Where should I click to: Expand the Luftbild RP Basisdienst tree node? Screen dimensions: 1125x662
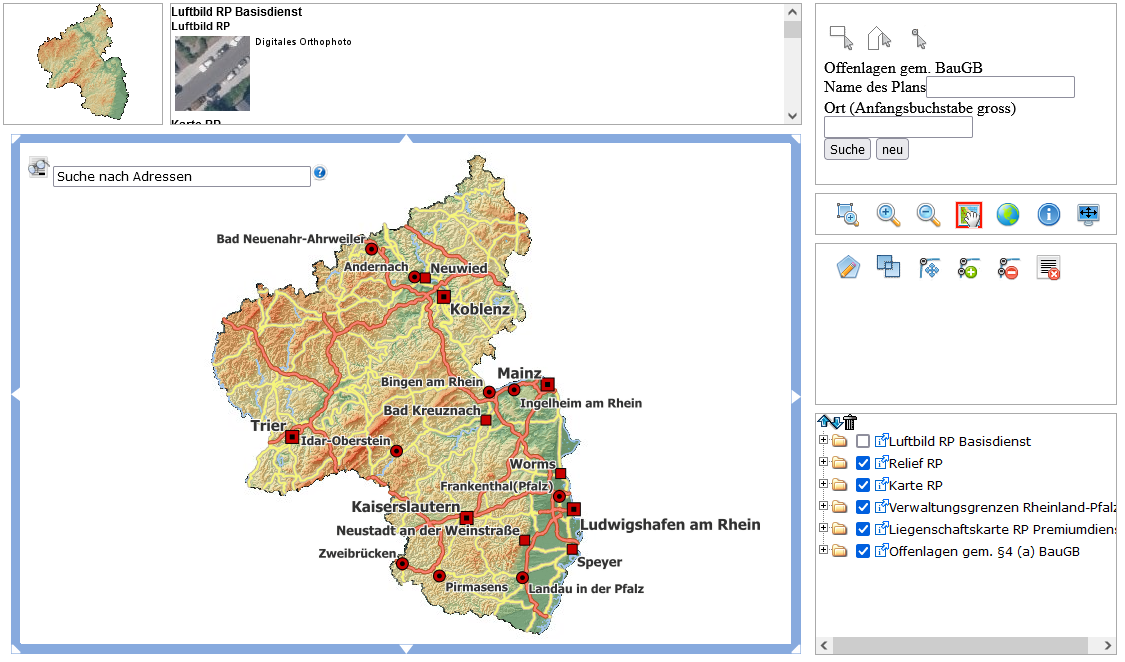tap(823, 440)
